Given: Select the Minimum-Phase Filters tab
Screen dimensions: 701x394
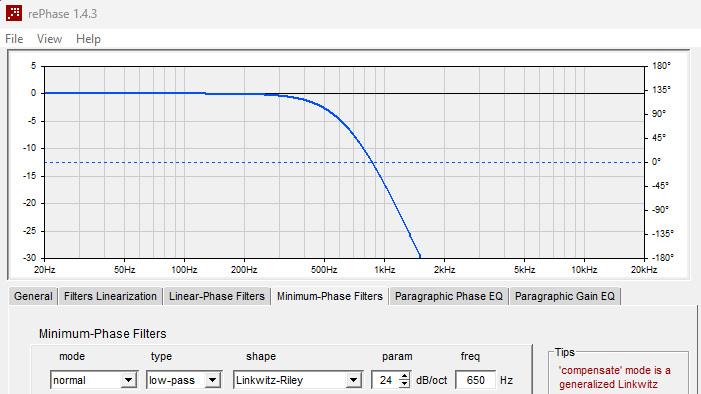Looking at the screenshot, I should pos(330,296).
